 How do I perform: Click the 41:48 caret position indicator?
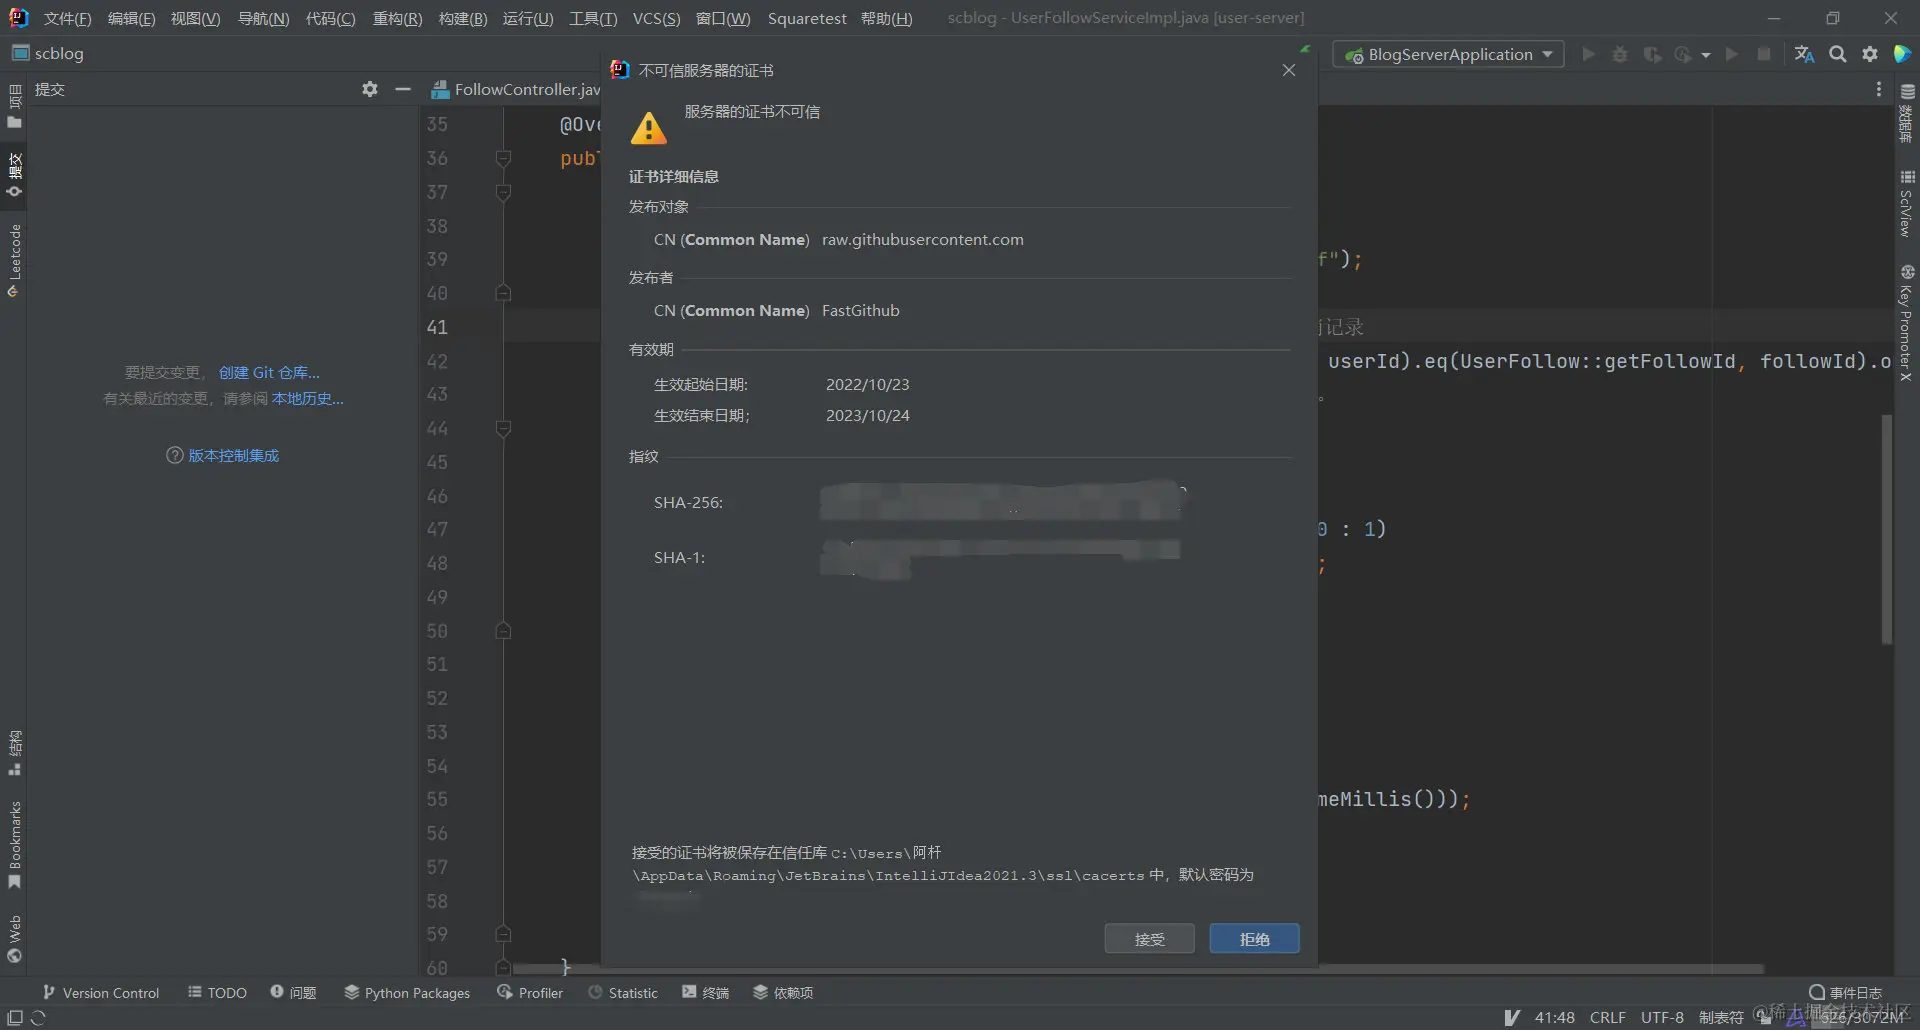1554,1017
